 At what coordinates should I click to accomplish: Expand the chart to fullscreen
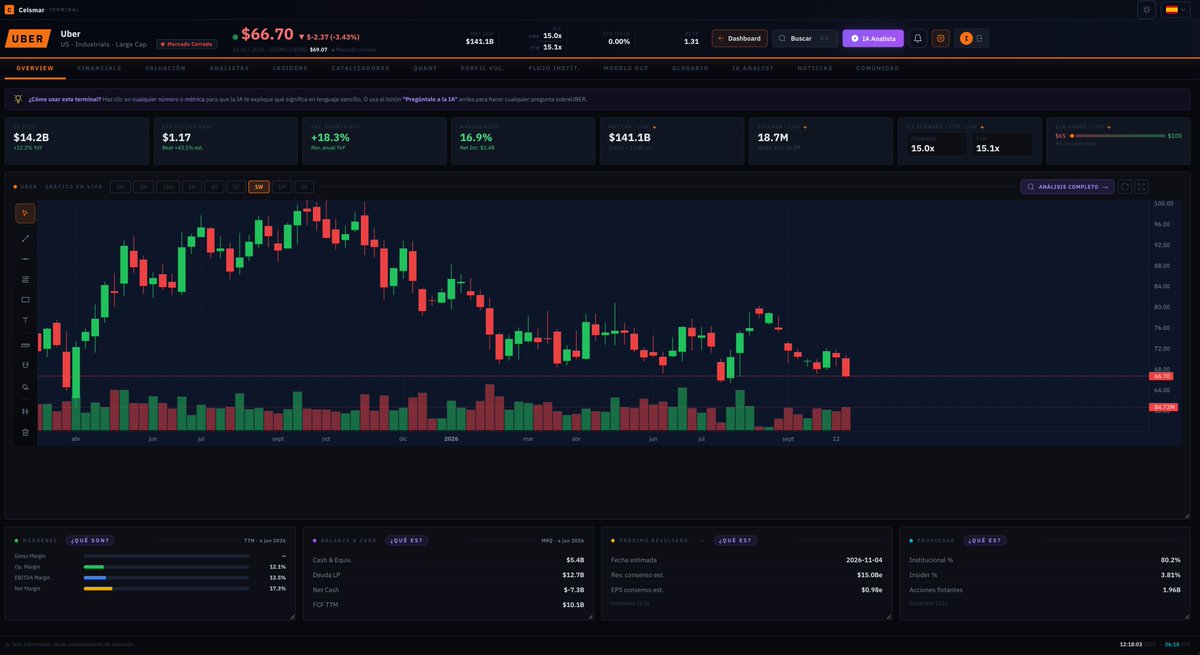pos(1142,186)
